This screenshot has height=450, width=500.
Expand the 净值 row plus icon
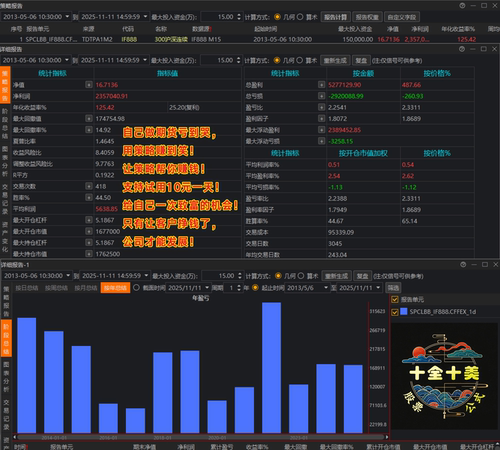pos(88,85)
